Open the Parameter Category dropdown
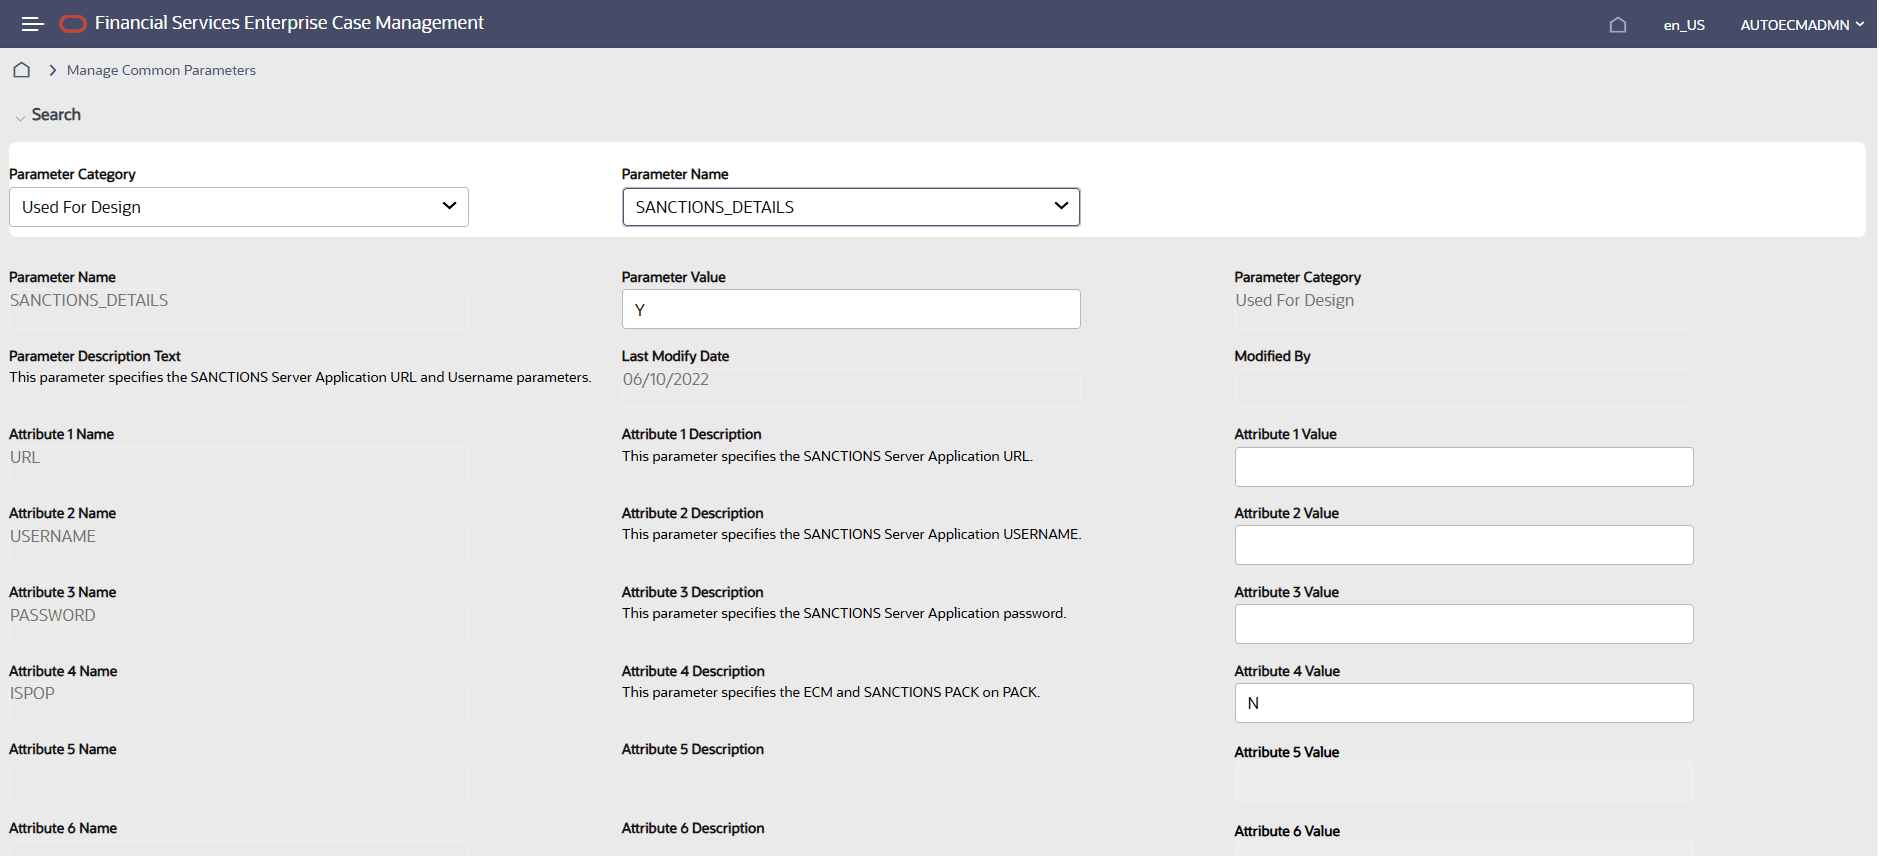Screen dimensions: 1879x856 coord(239,207)
